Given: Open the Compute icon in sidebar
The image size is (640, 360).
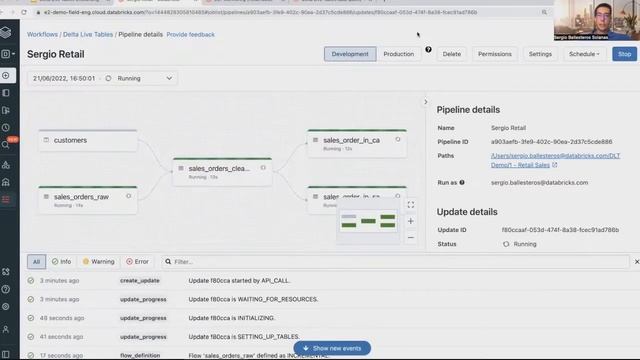Looking at the screenshot, I should [6, 182].
